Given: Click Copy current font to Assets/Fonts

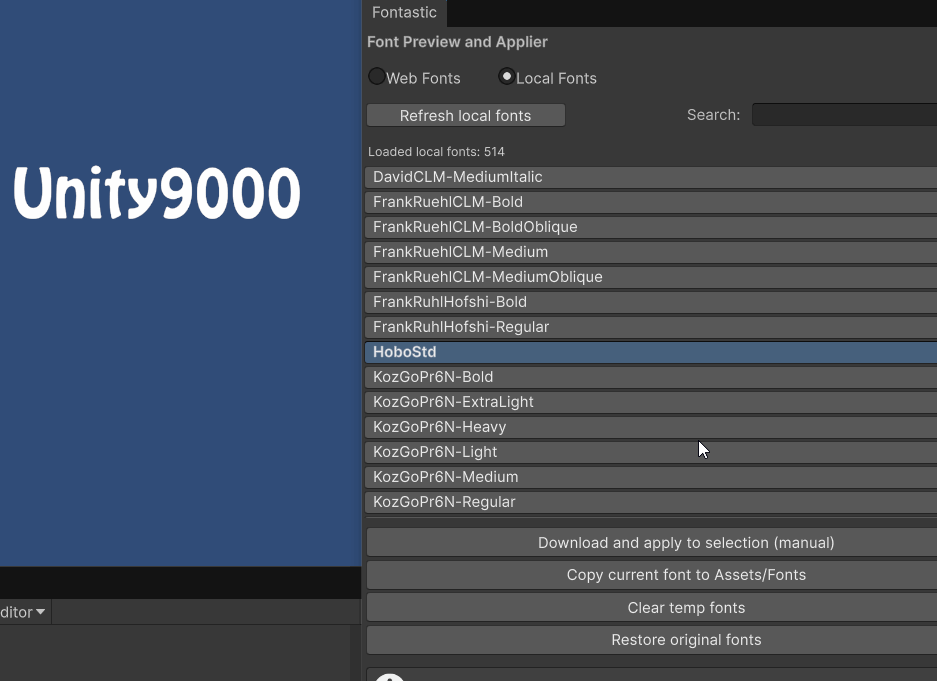Looking at the screenshot, I should [x=651, y=575].
